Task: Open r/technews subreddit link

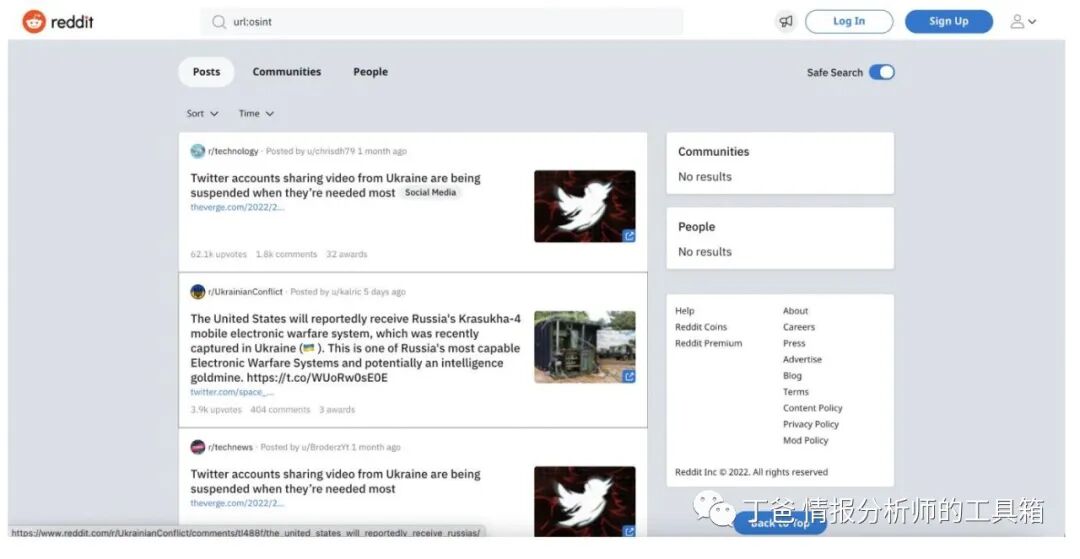Action: [x=230, y=447]
